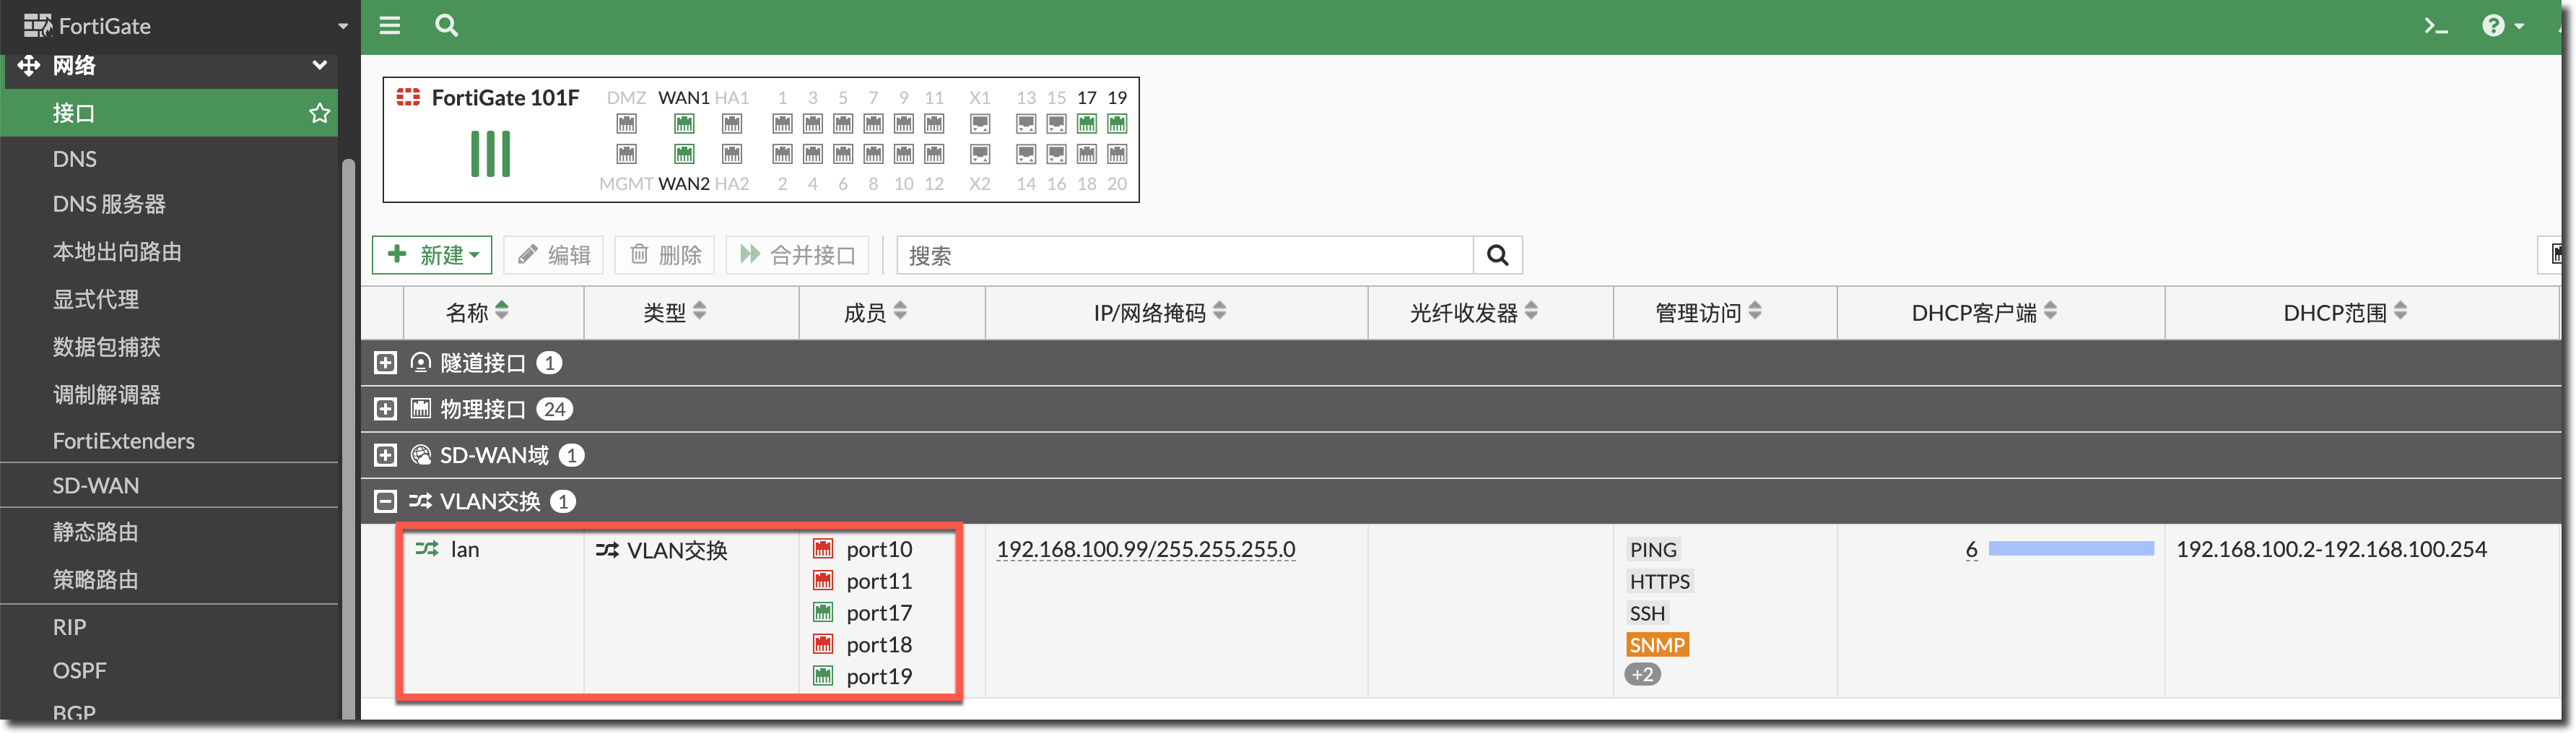Image resolution: width=2576 pixels, height=734 pixels.
Task: Click the 合并接口 merge interfaces icon
Action: 750,255
